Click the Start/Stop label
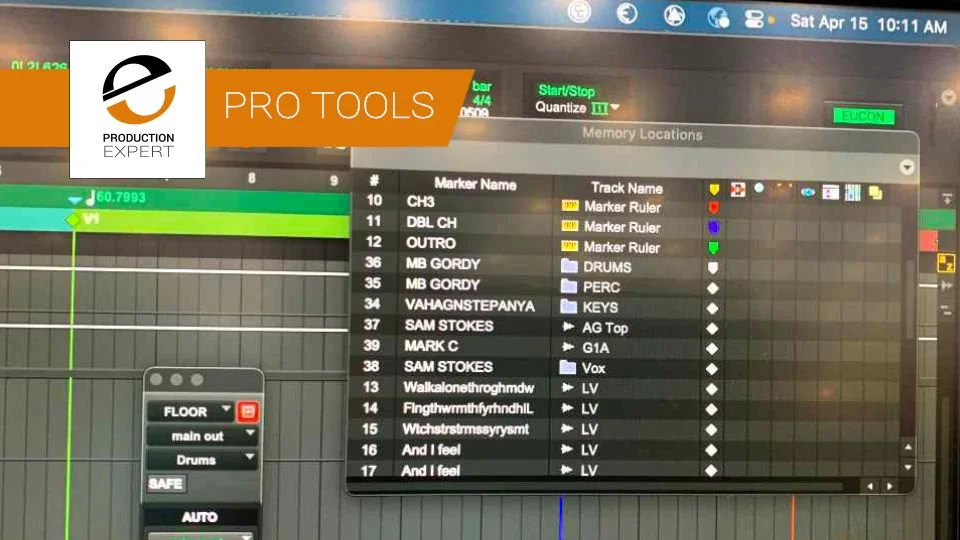Screen dimensions: 960x540 566,91
